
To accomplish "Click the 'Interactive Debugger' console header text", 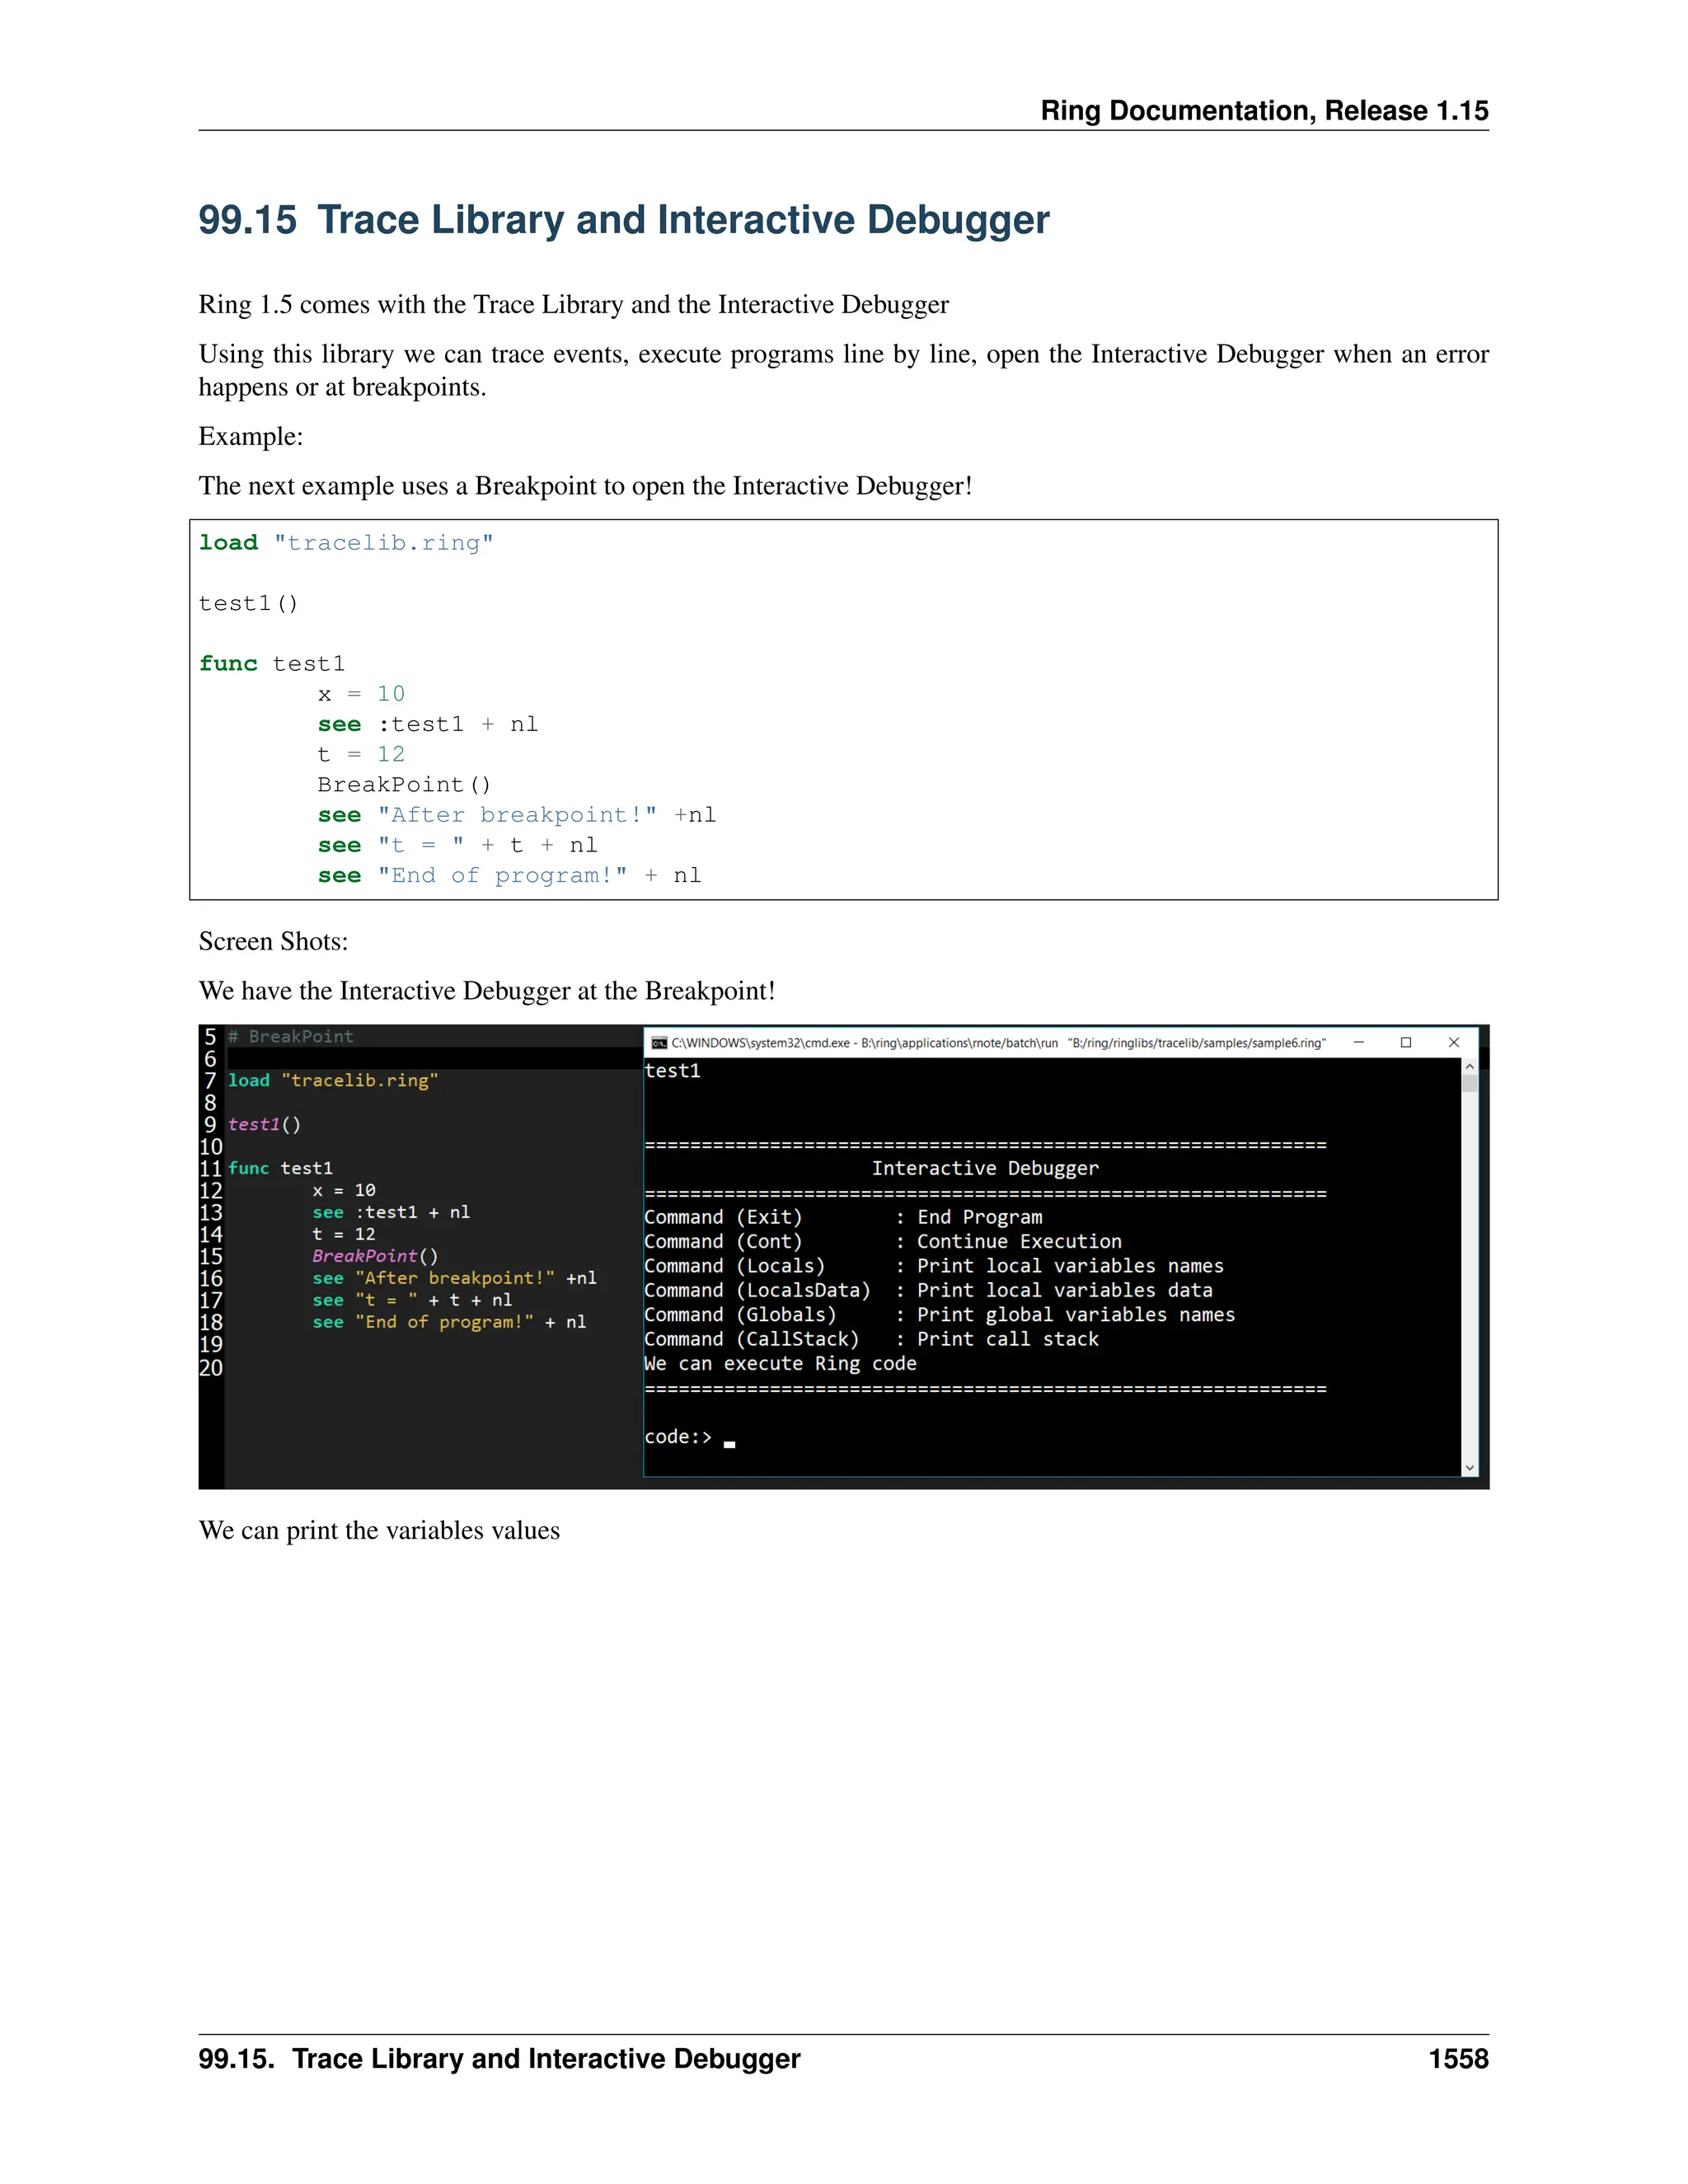I will (985, 1168).
